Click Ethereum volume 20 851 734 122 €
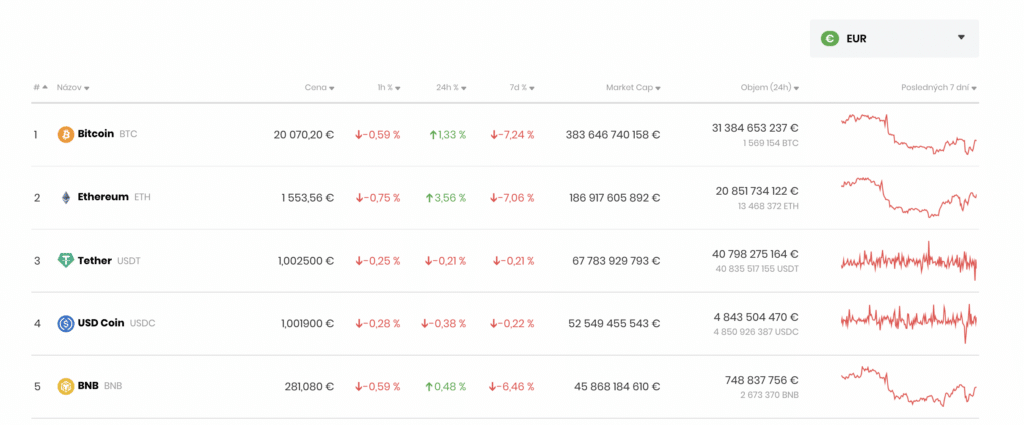 click(x=757, y=191)
